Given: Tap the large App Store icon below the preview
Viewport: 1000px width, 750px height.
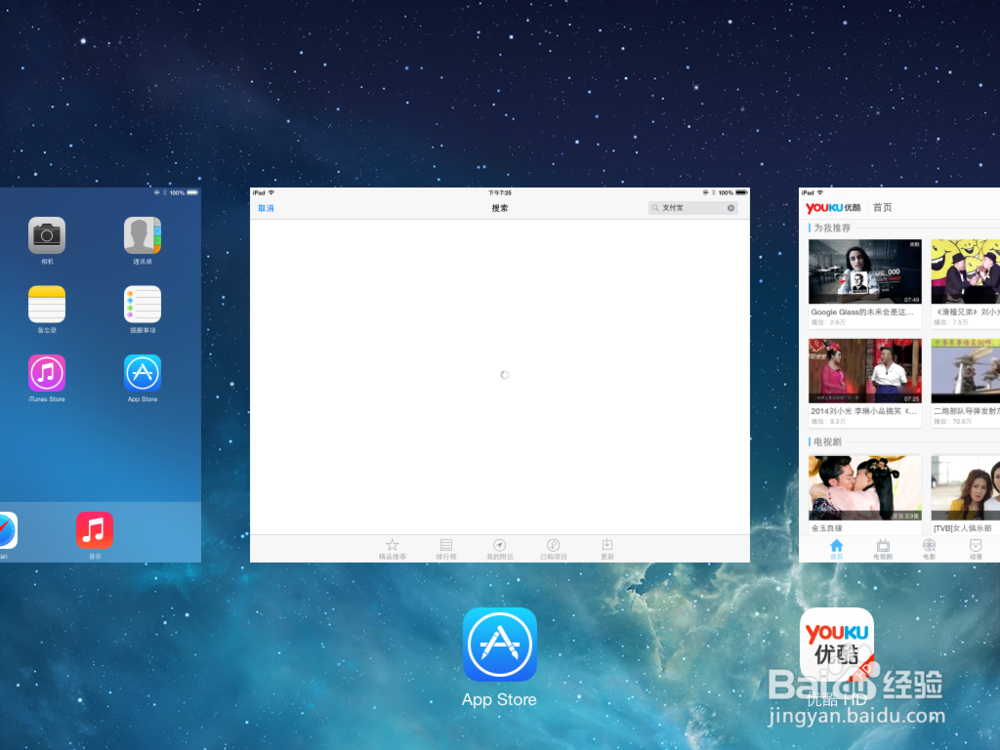Looking at the screenshot, I should (x=499, y=644).
